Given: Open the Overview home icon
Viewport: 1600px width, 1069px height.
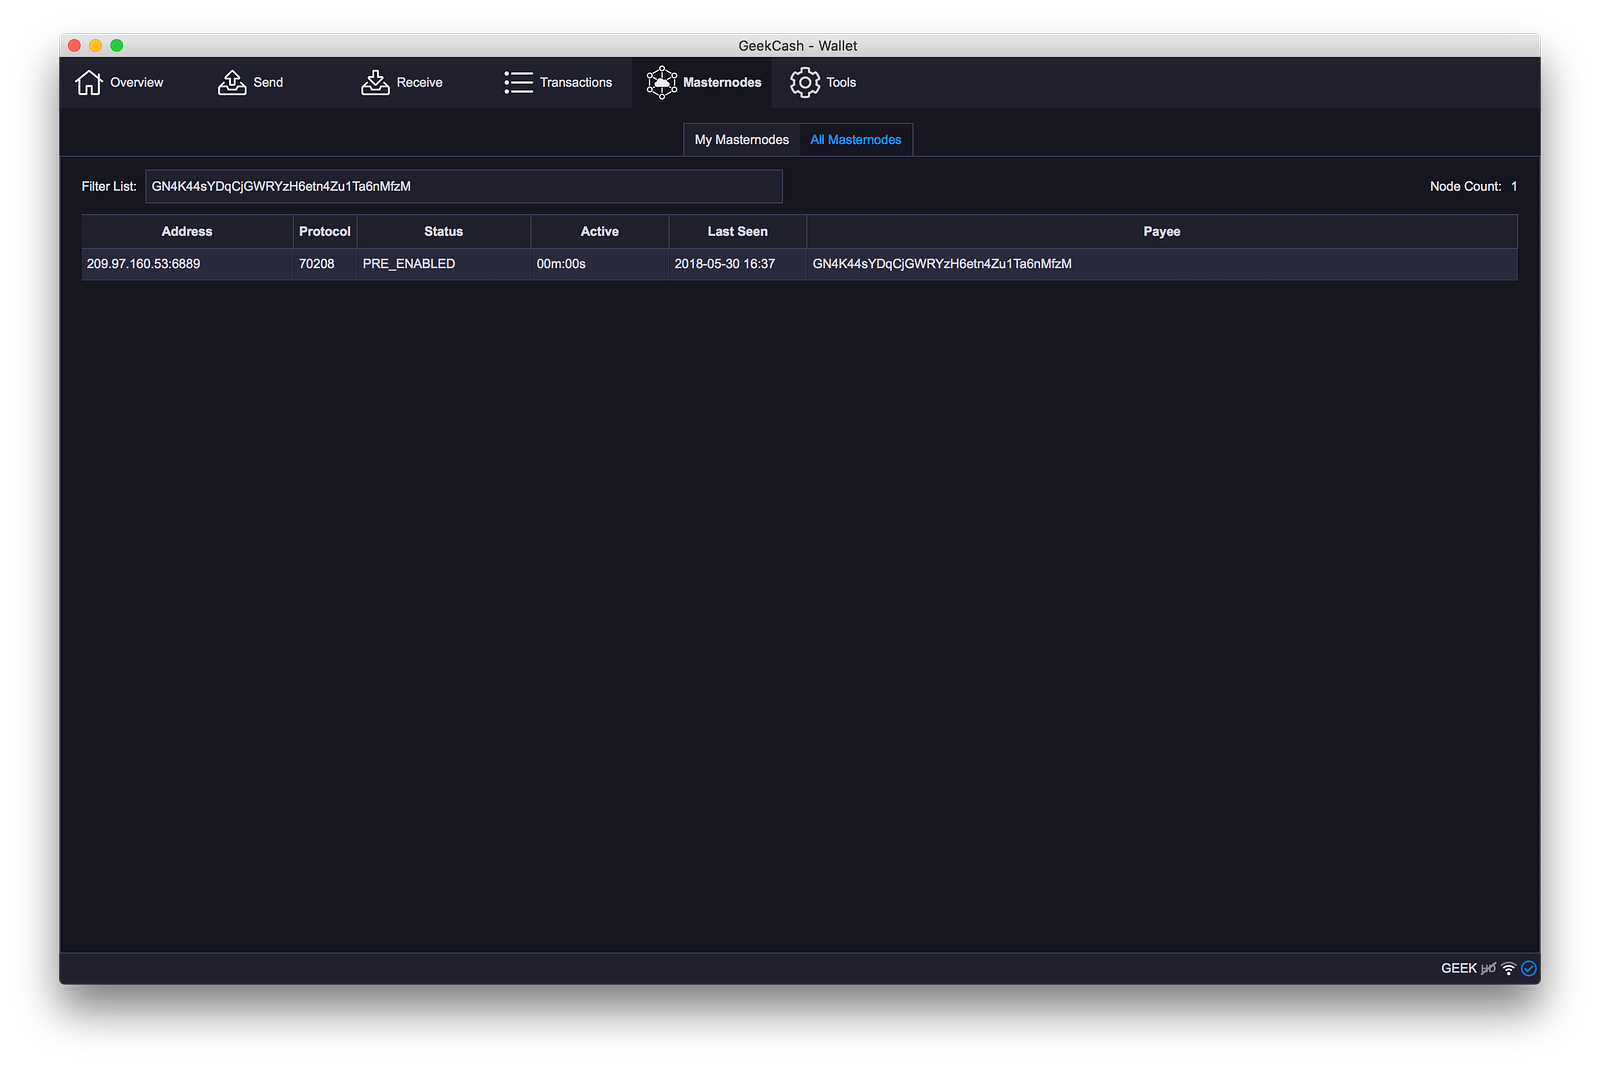Looking at the screenshot, I should 89,82.
